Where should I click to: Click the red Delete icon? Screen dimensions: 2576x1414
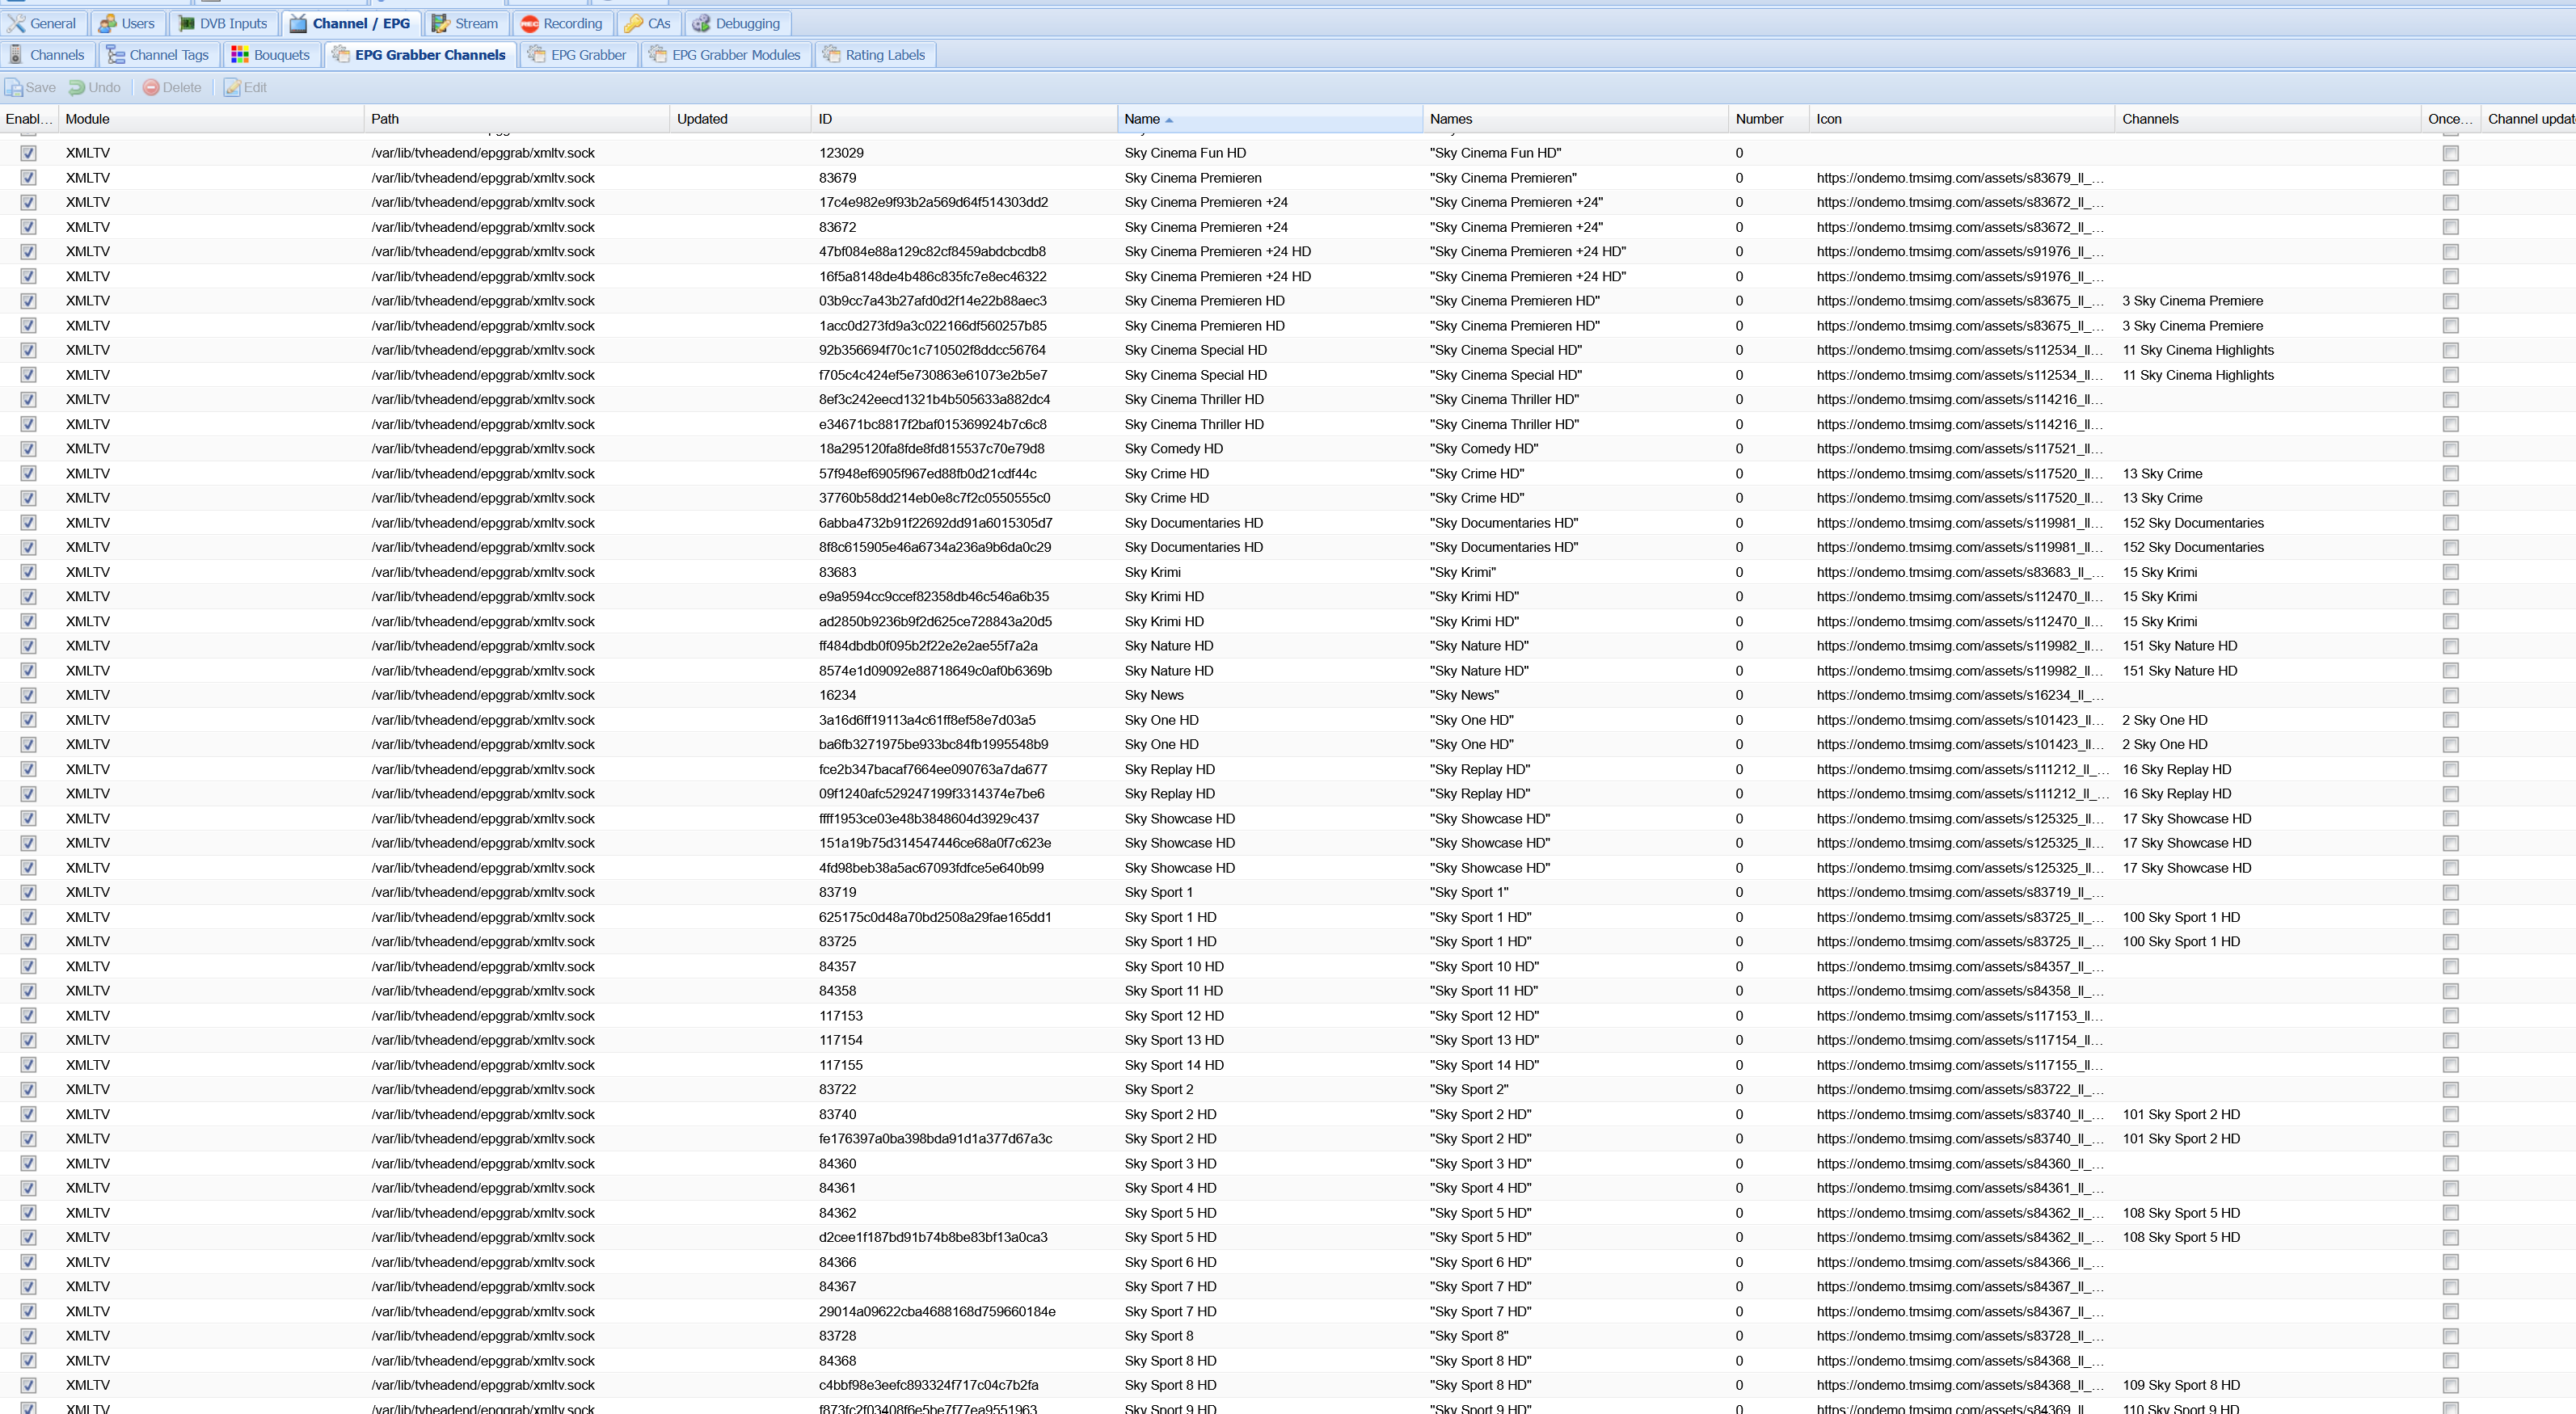(151, 88)
